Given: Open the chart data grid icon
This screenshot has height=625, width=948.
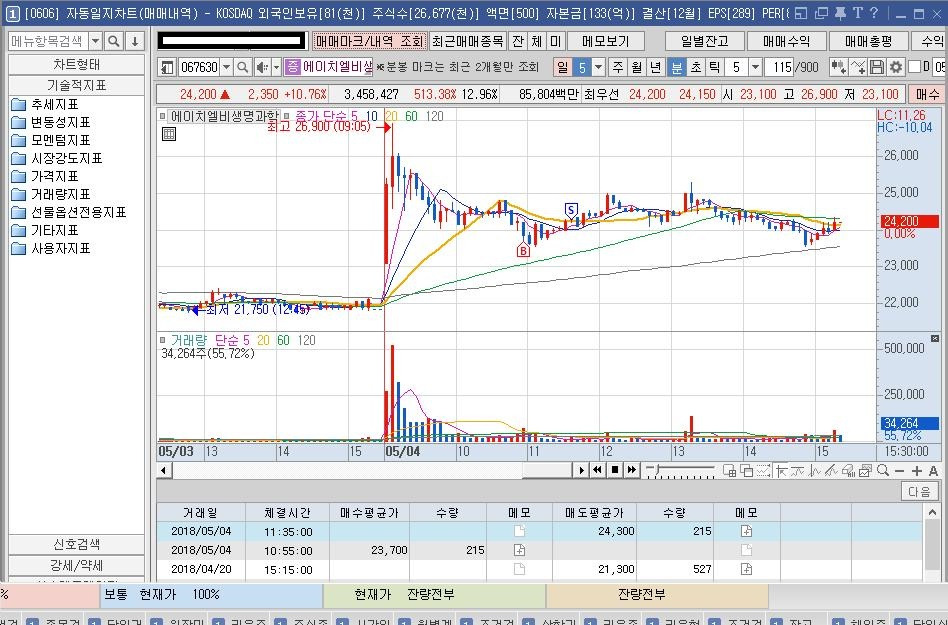Looking at the screenshot, I should point(169,134).
